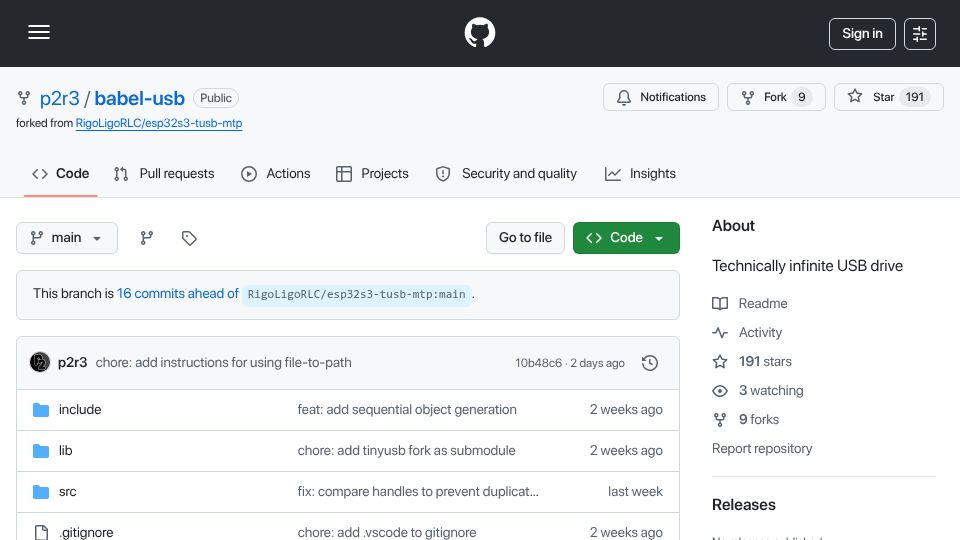
Task: Switch to the Projects tab
Action: [372, 174]
